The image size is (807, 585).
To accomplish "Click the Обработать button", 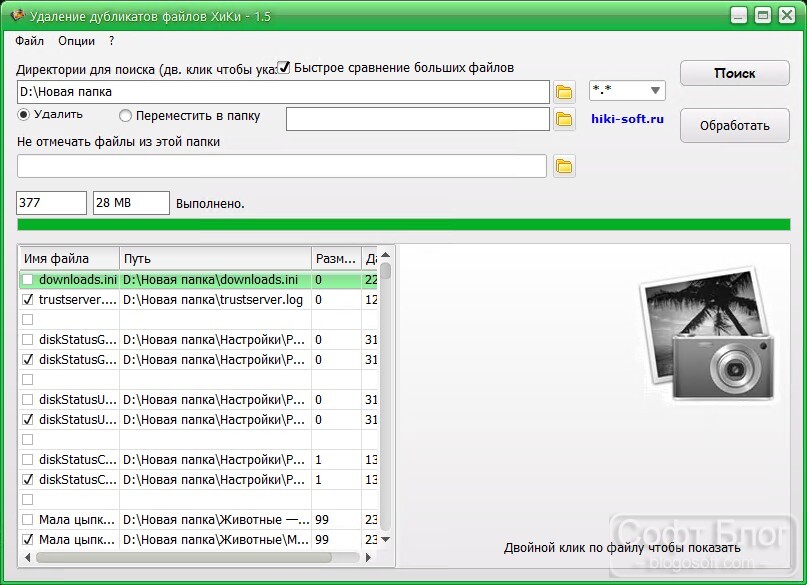I will coord(734,126).
